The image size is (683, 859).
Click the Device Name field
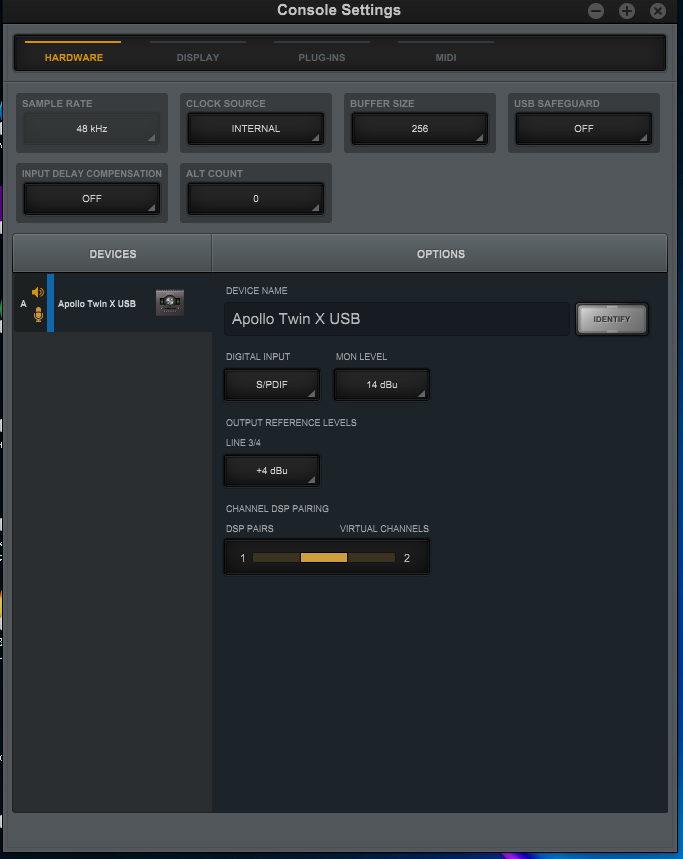pos(397,319)
